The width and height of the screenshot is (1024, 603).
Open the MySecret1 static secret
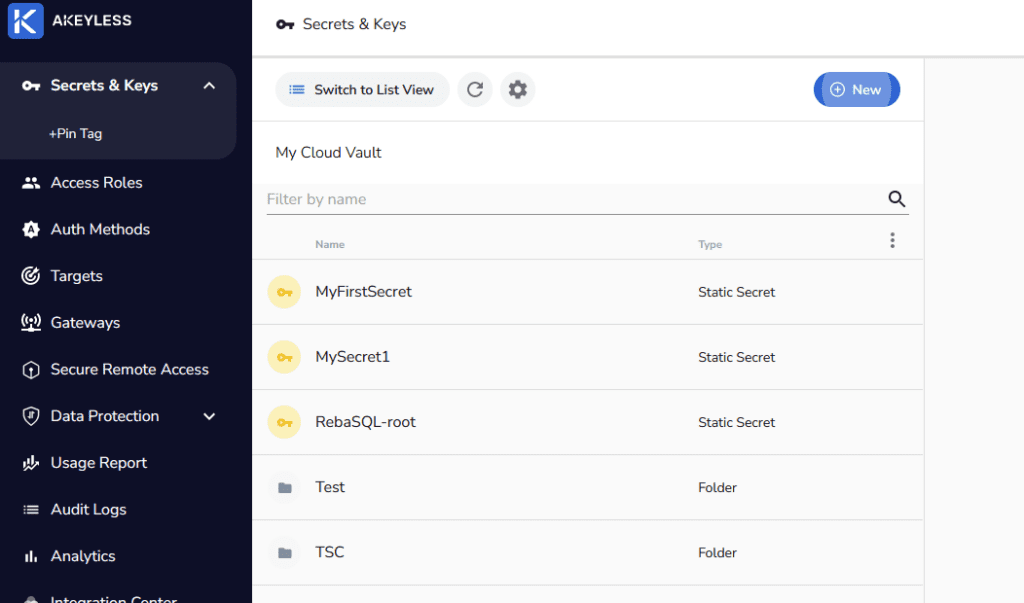click(352, 357)
